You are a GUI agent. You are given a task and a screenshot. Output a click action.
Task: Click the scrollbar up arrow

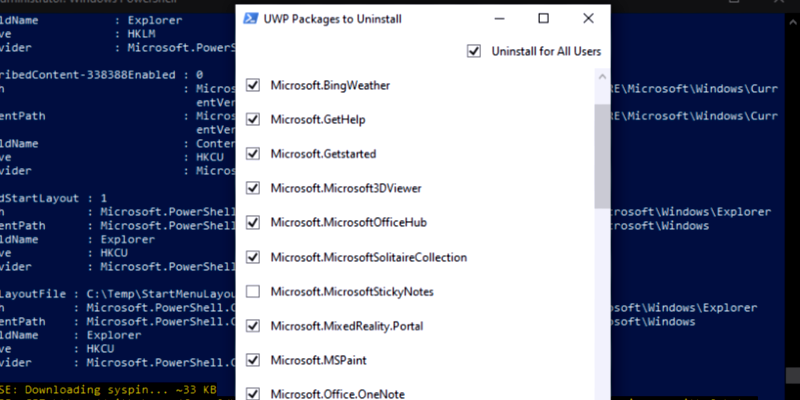pyautogui.click(x=600, y=77)
